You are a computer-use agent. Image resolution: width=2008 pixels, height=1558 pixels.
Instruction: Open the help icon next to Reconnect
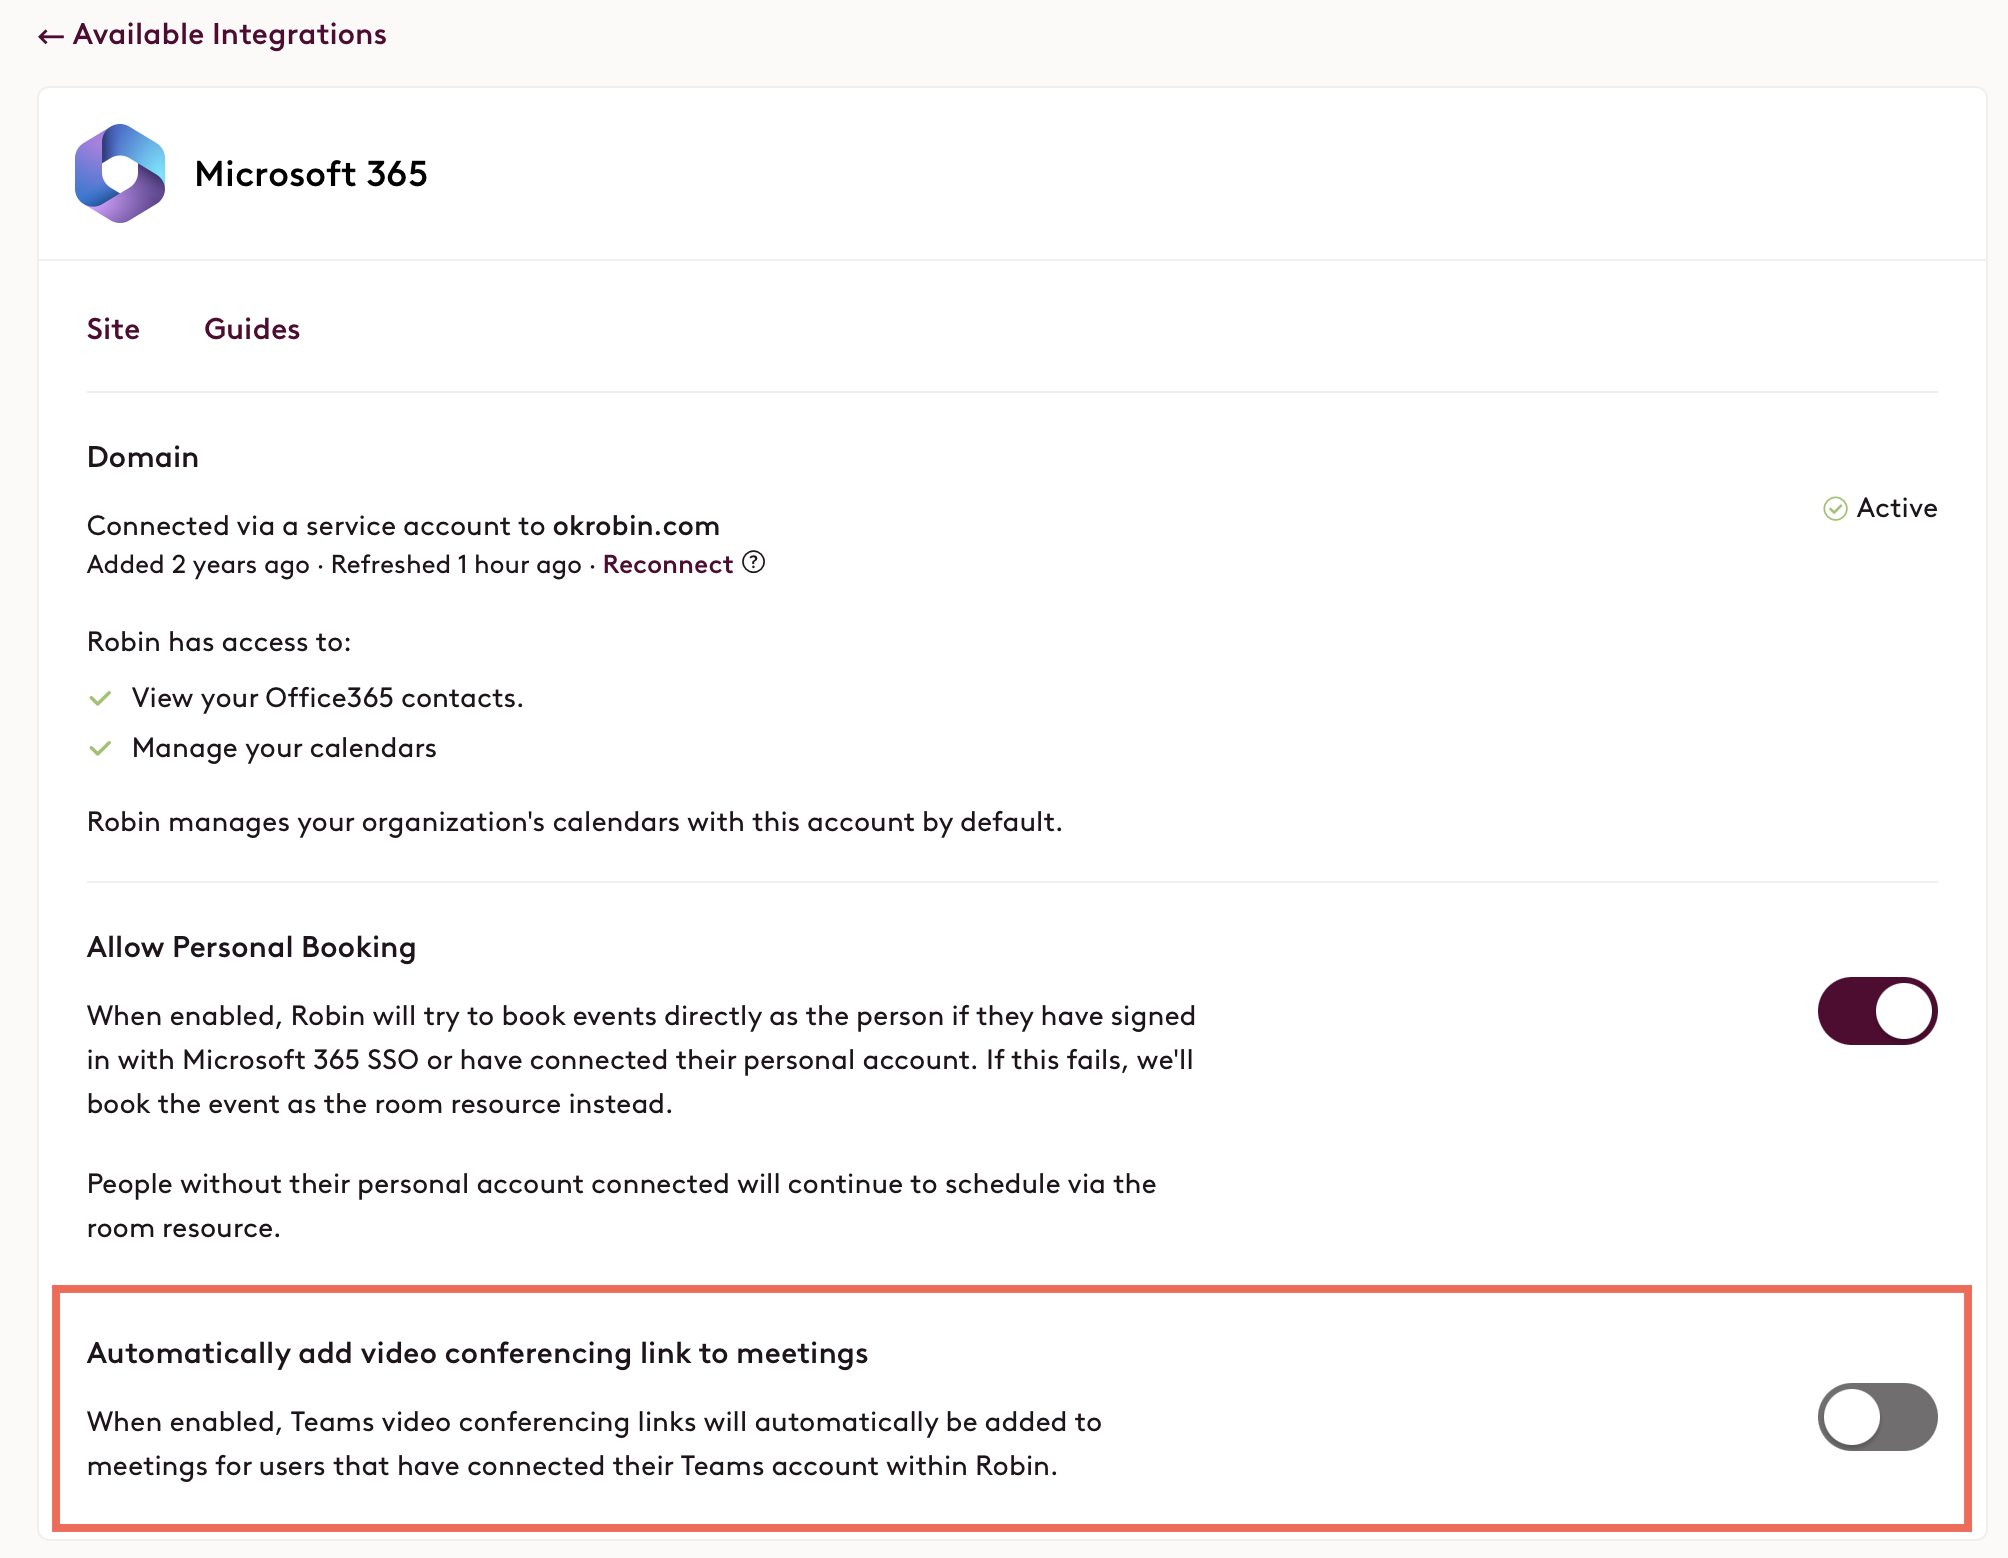click(x=754, y=563)
